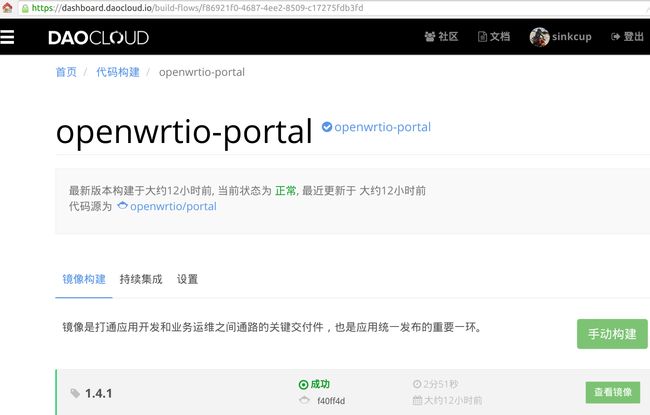The width and height of the screenshot is (650, 415).
Task: Click the verified badge beside openwrtio-portal
Action: coord(327,127)
